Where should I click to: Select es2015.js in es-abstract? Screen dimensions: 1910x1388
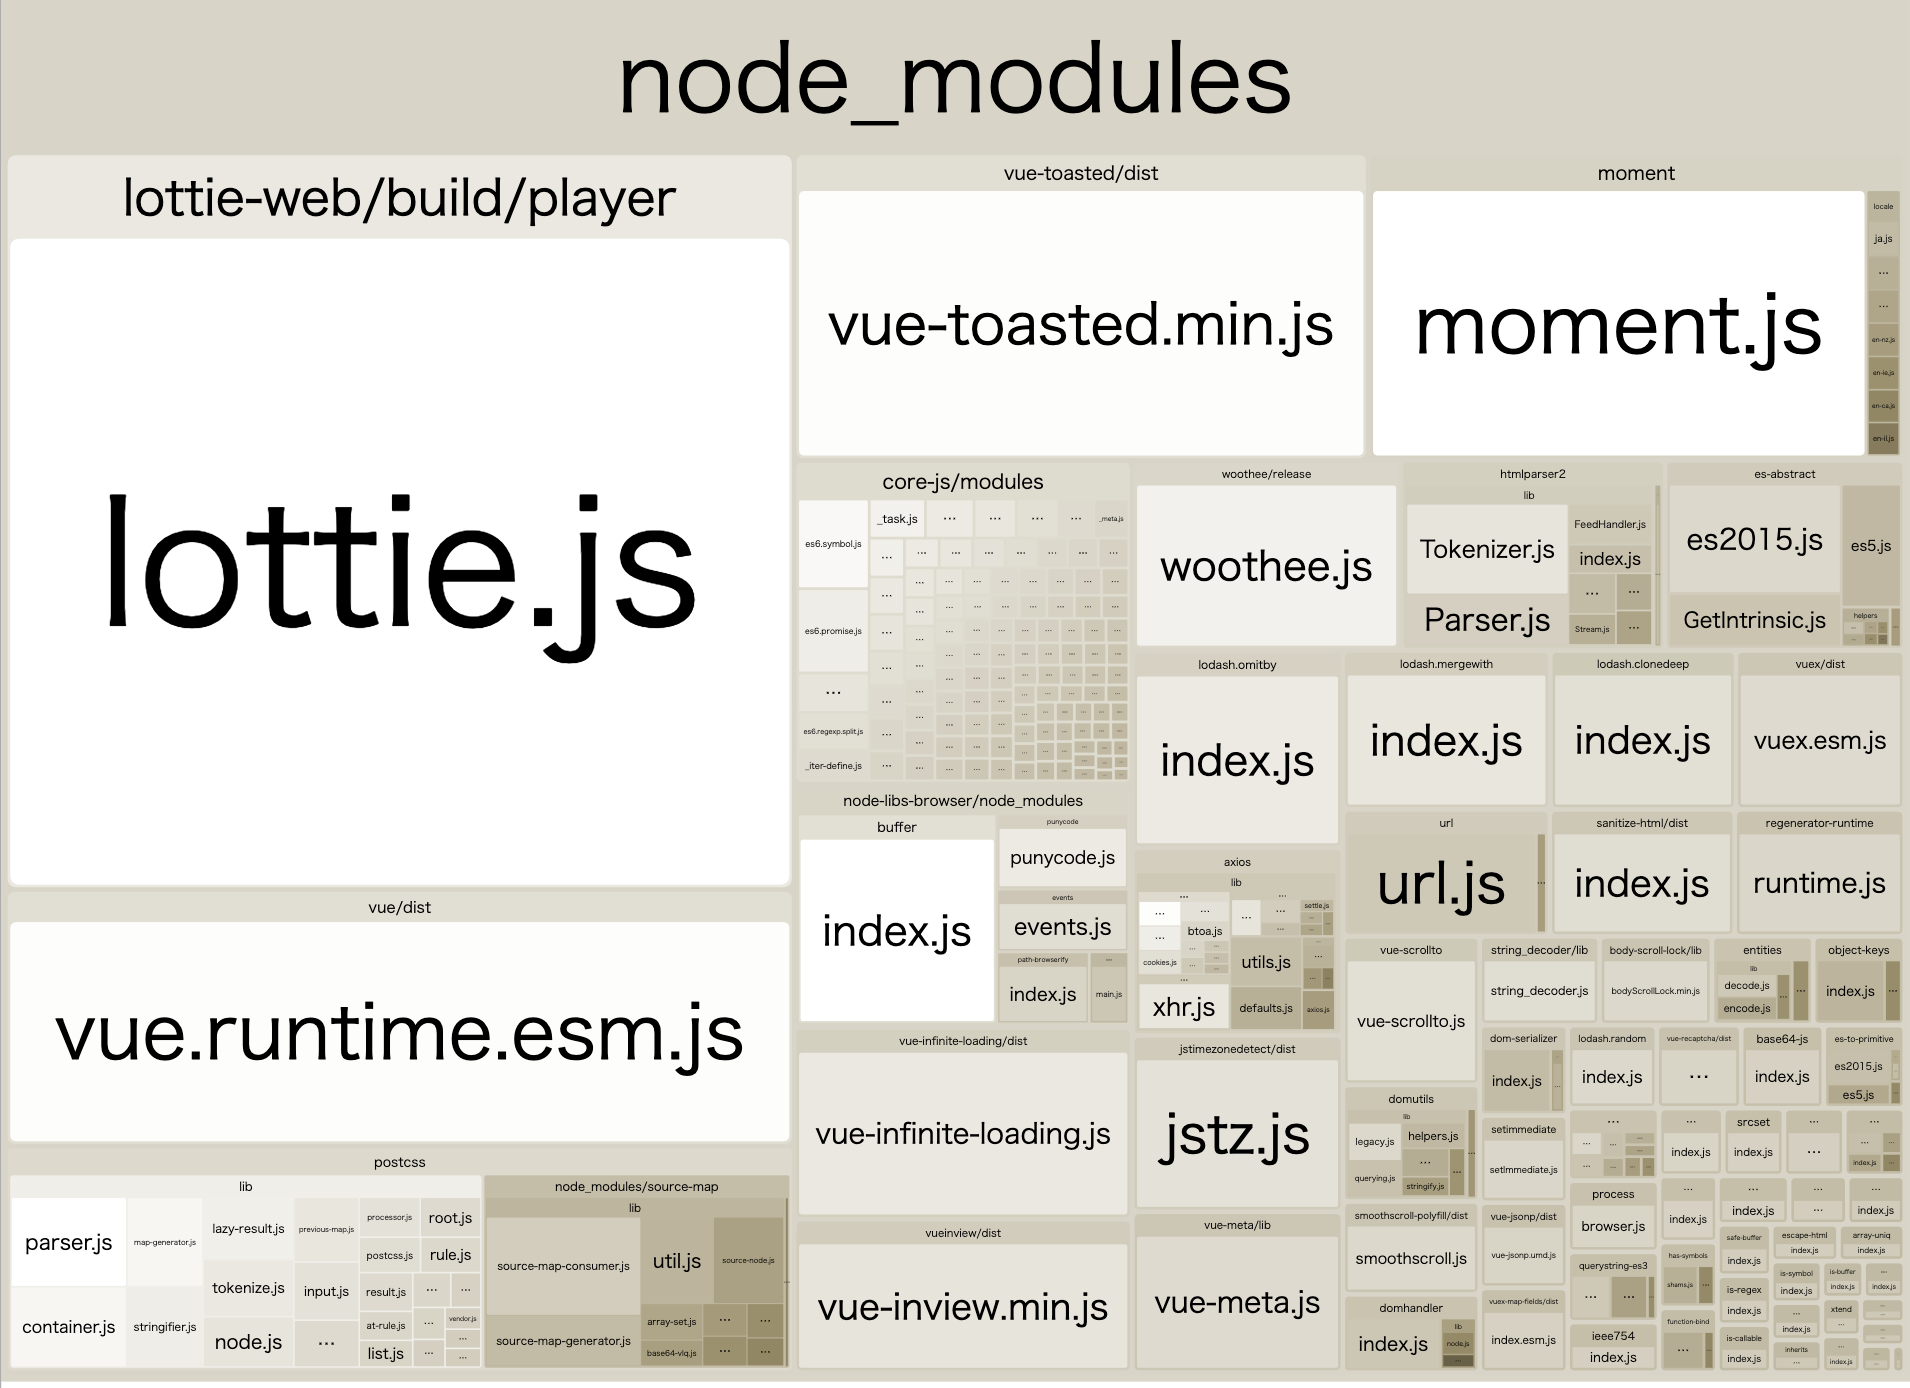click(1754, 540)
